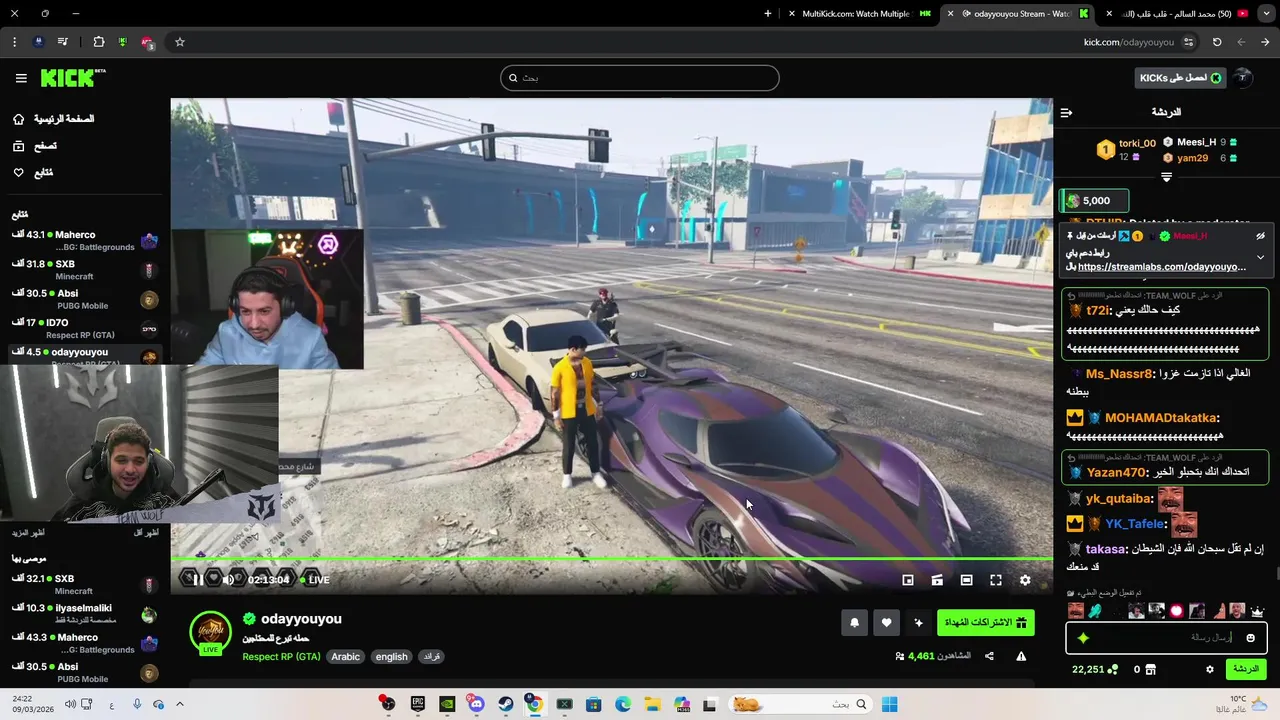This screenshot has height=720, width=1280.
Task: Select the english tag
Action: pyautogui.click(x=391, y=657)
